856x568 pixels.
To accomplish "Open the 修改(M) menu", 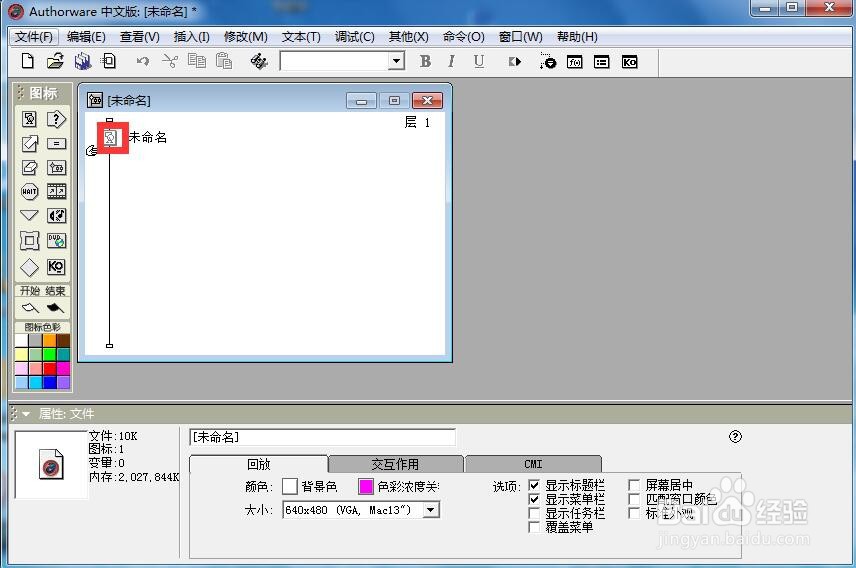I will tap(246, 37).
